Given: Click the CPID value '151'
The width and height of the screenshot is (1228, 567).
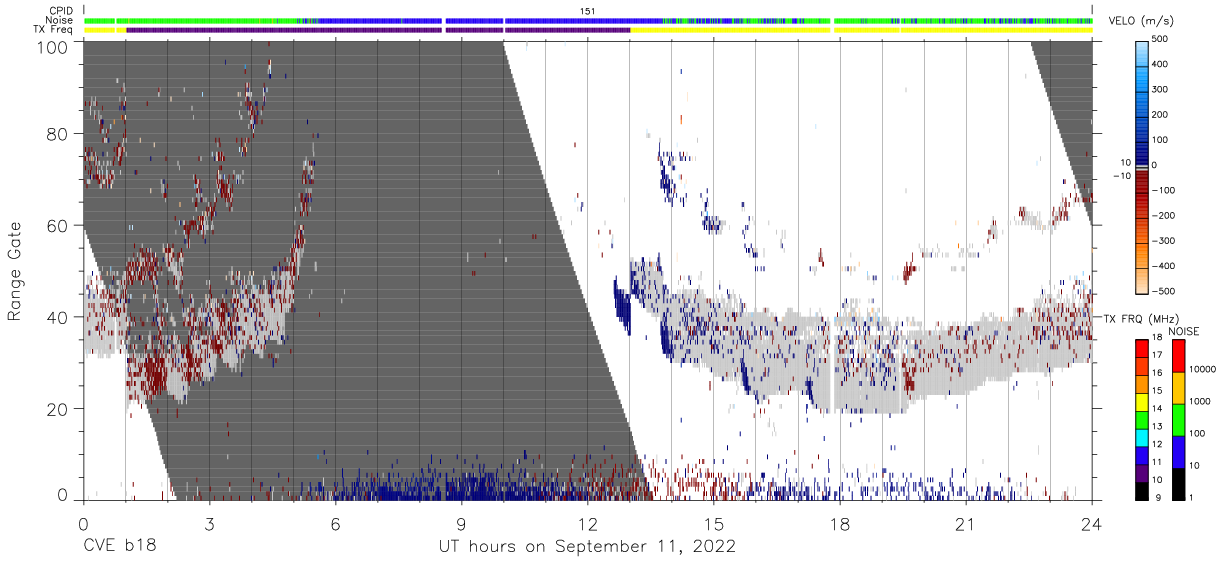Looking at the screenshot, I should click(x=588, y=11).
